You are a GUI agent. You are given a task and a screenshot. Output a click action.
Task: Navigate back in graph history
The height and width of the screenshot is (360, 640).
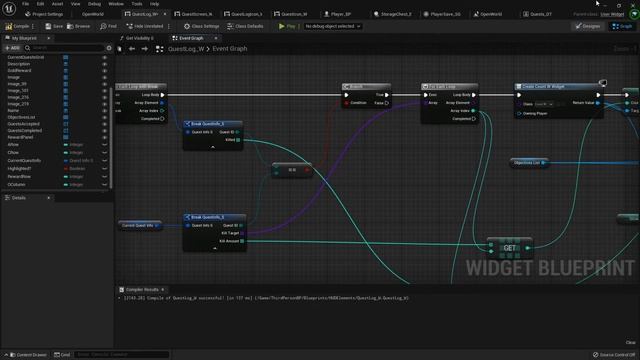(132, 49)
